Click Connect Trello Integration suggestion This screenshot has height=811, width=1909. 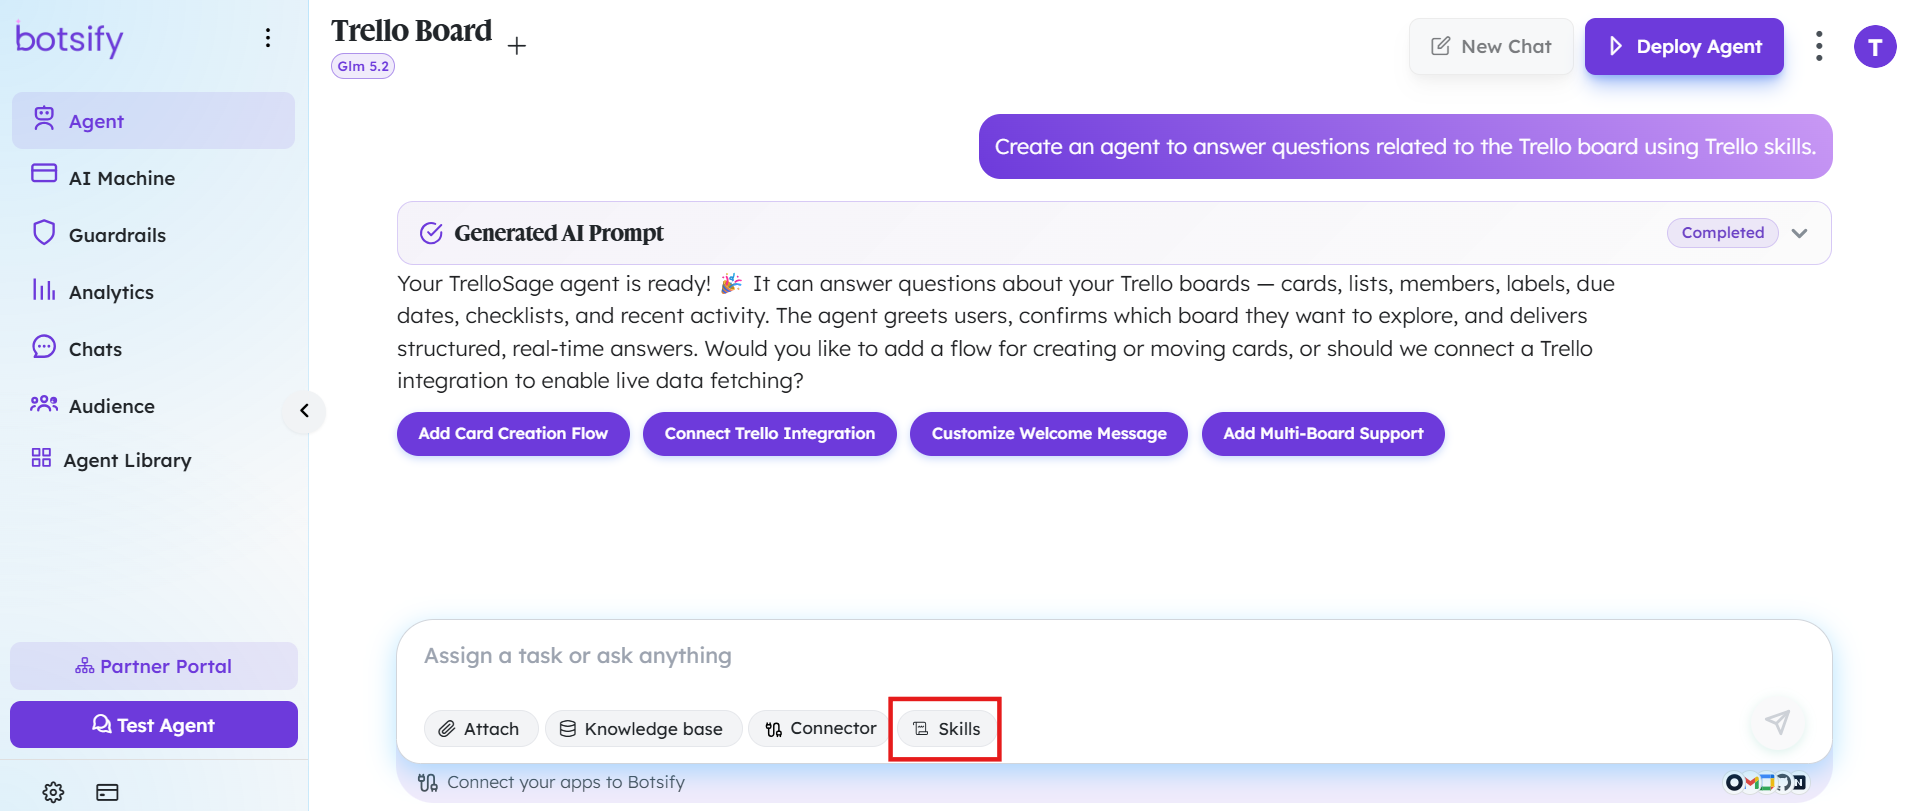[770, 434]
